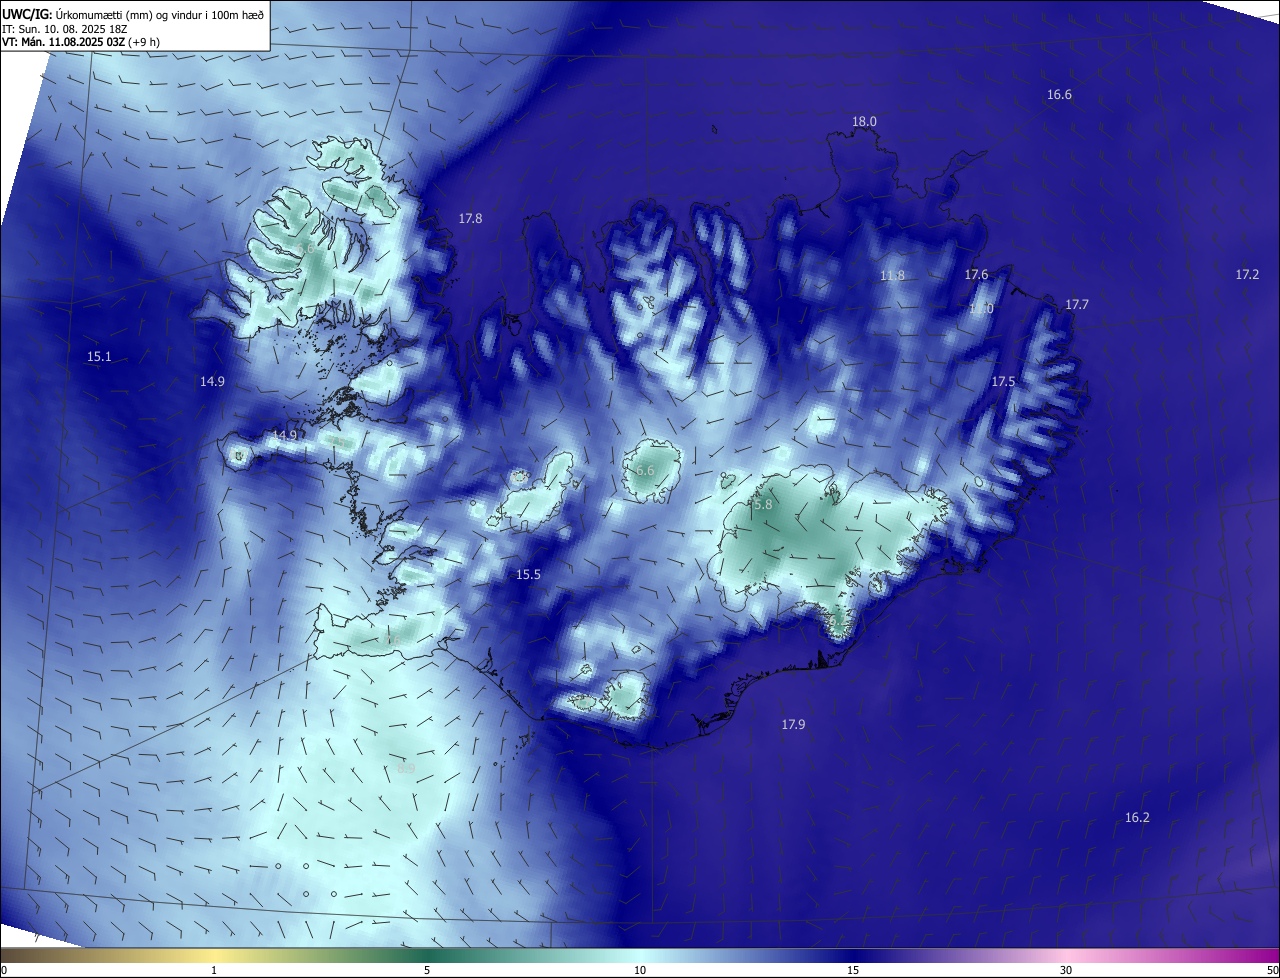Click the title line 'UWC/IG: Úrkomumætti (mm) og vindur'
1280x978 pixels.
click(132, 14)
